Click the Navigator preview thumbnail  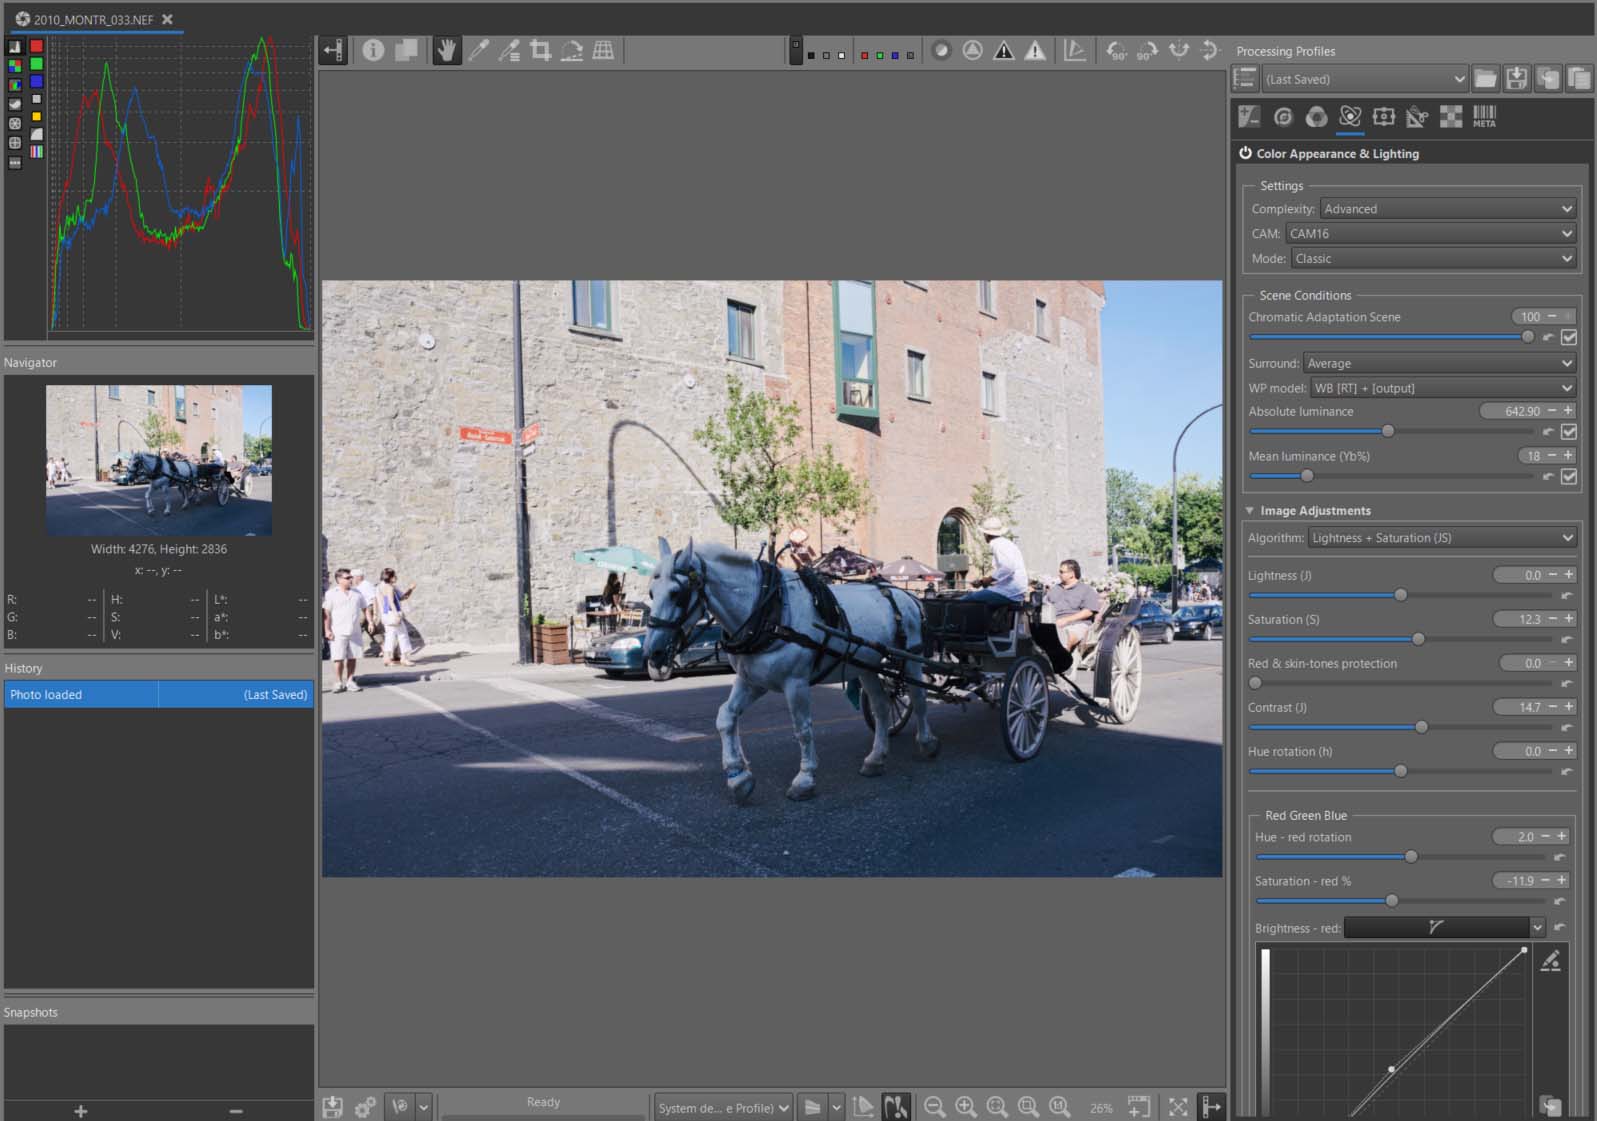159,460
